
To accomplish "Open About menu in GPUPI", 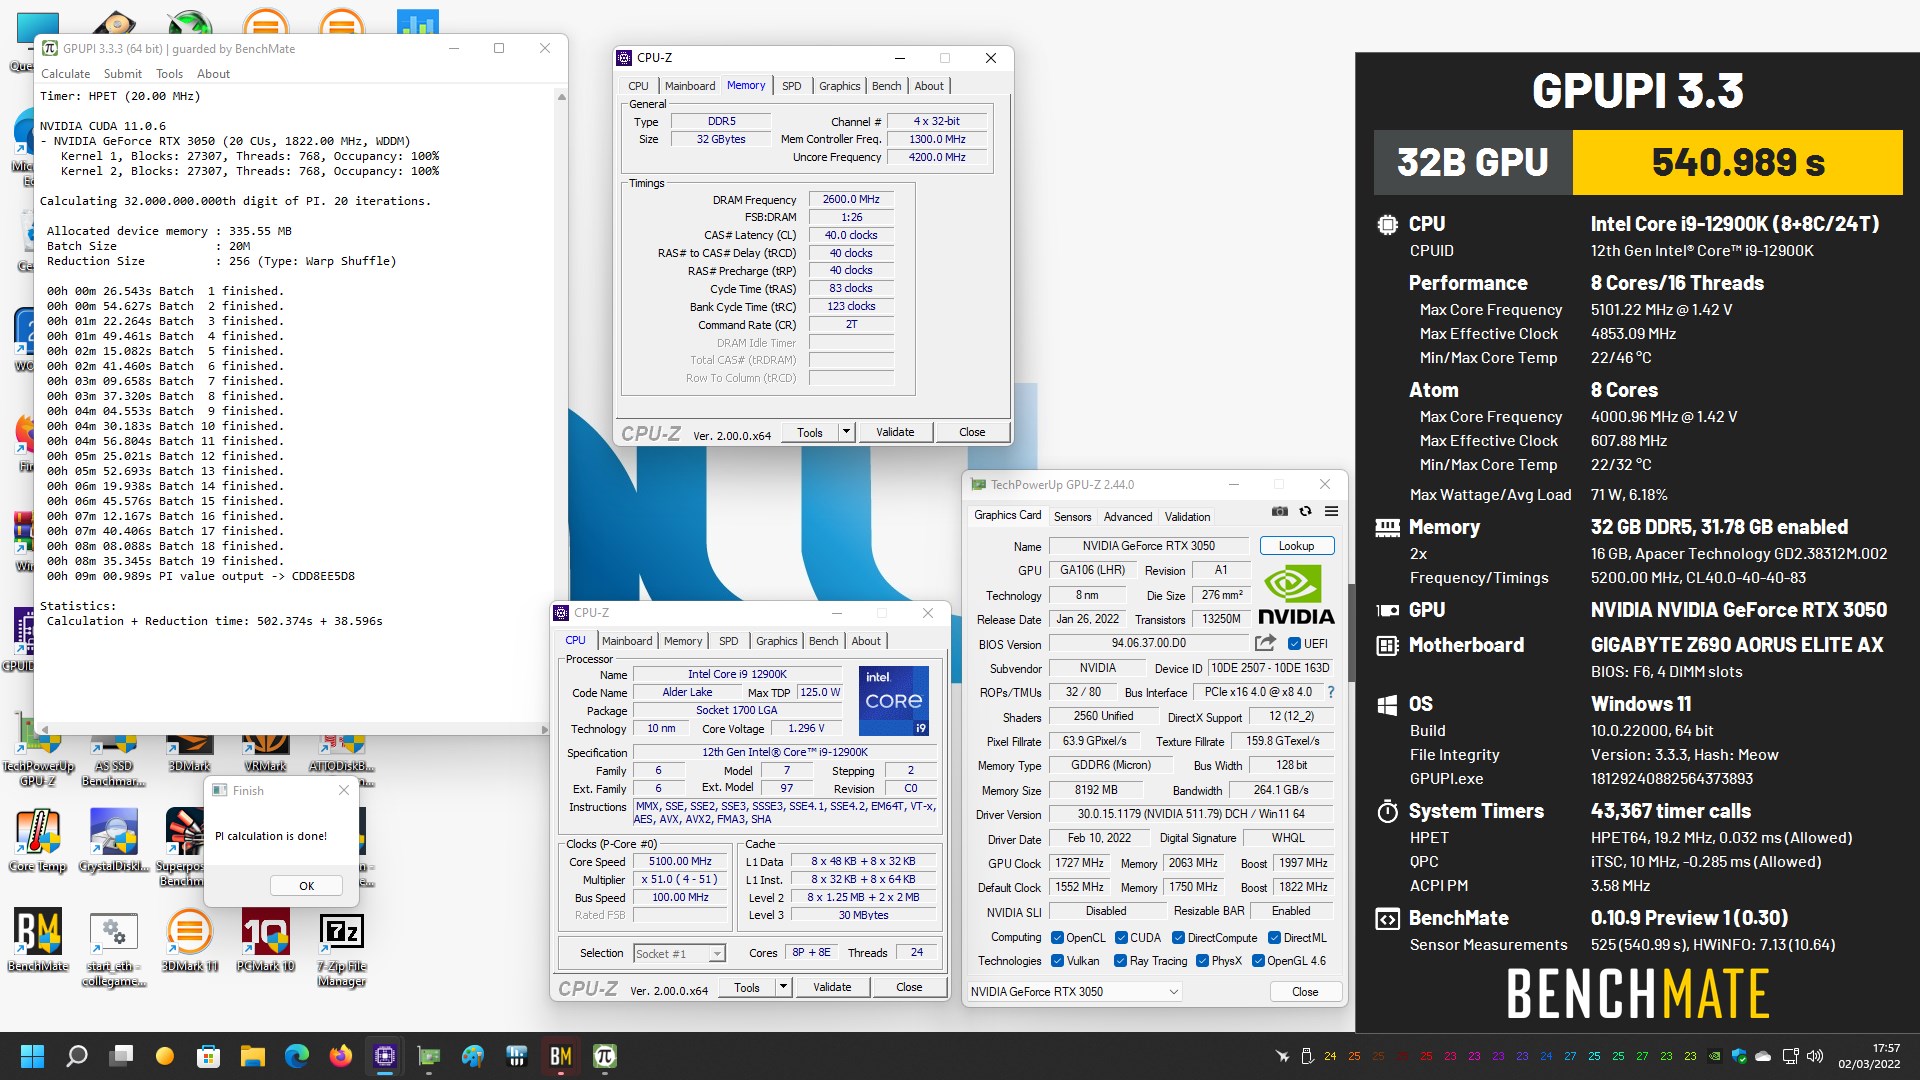I will (x=213, y=74).
